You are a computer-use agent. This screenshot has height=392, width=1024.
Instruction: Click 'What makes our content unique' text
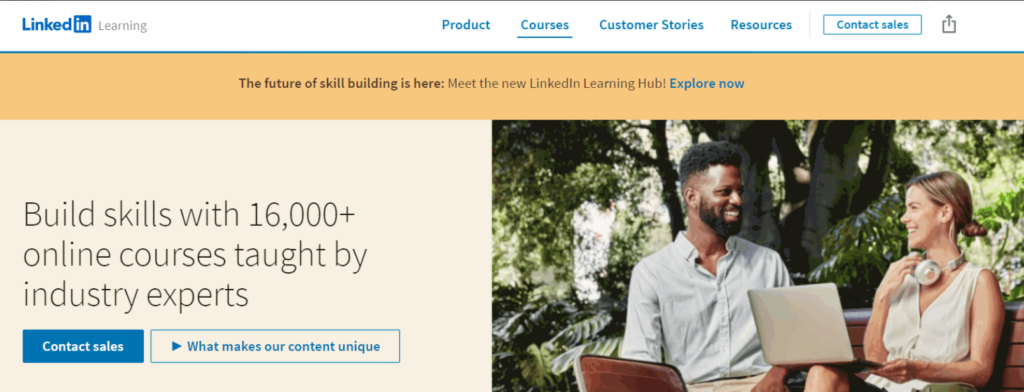pos(283,346)
